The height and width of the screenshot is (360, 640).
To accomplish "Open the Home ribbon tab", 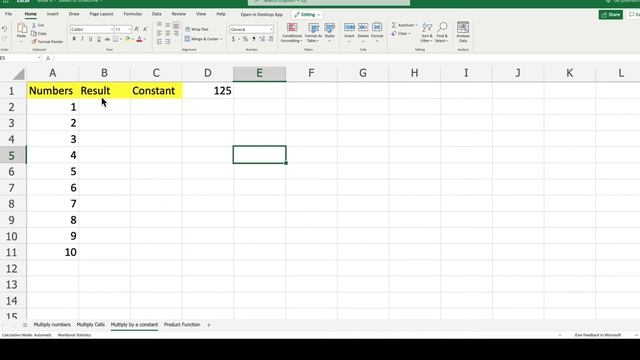I will tap(31, 14).
